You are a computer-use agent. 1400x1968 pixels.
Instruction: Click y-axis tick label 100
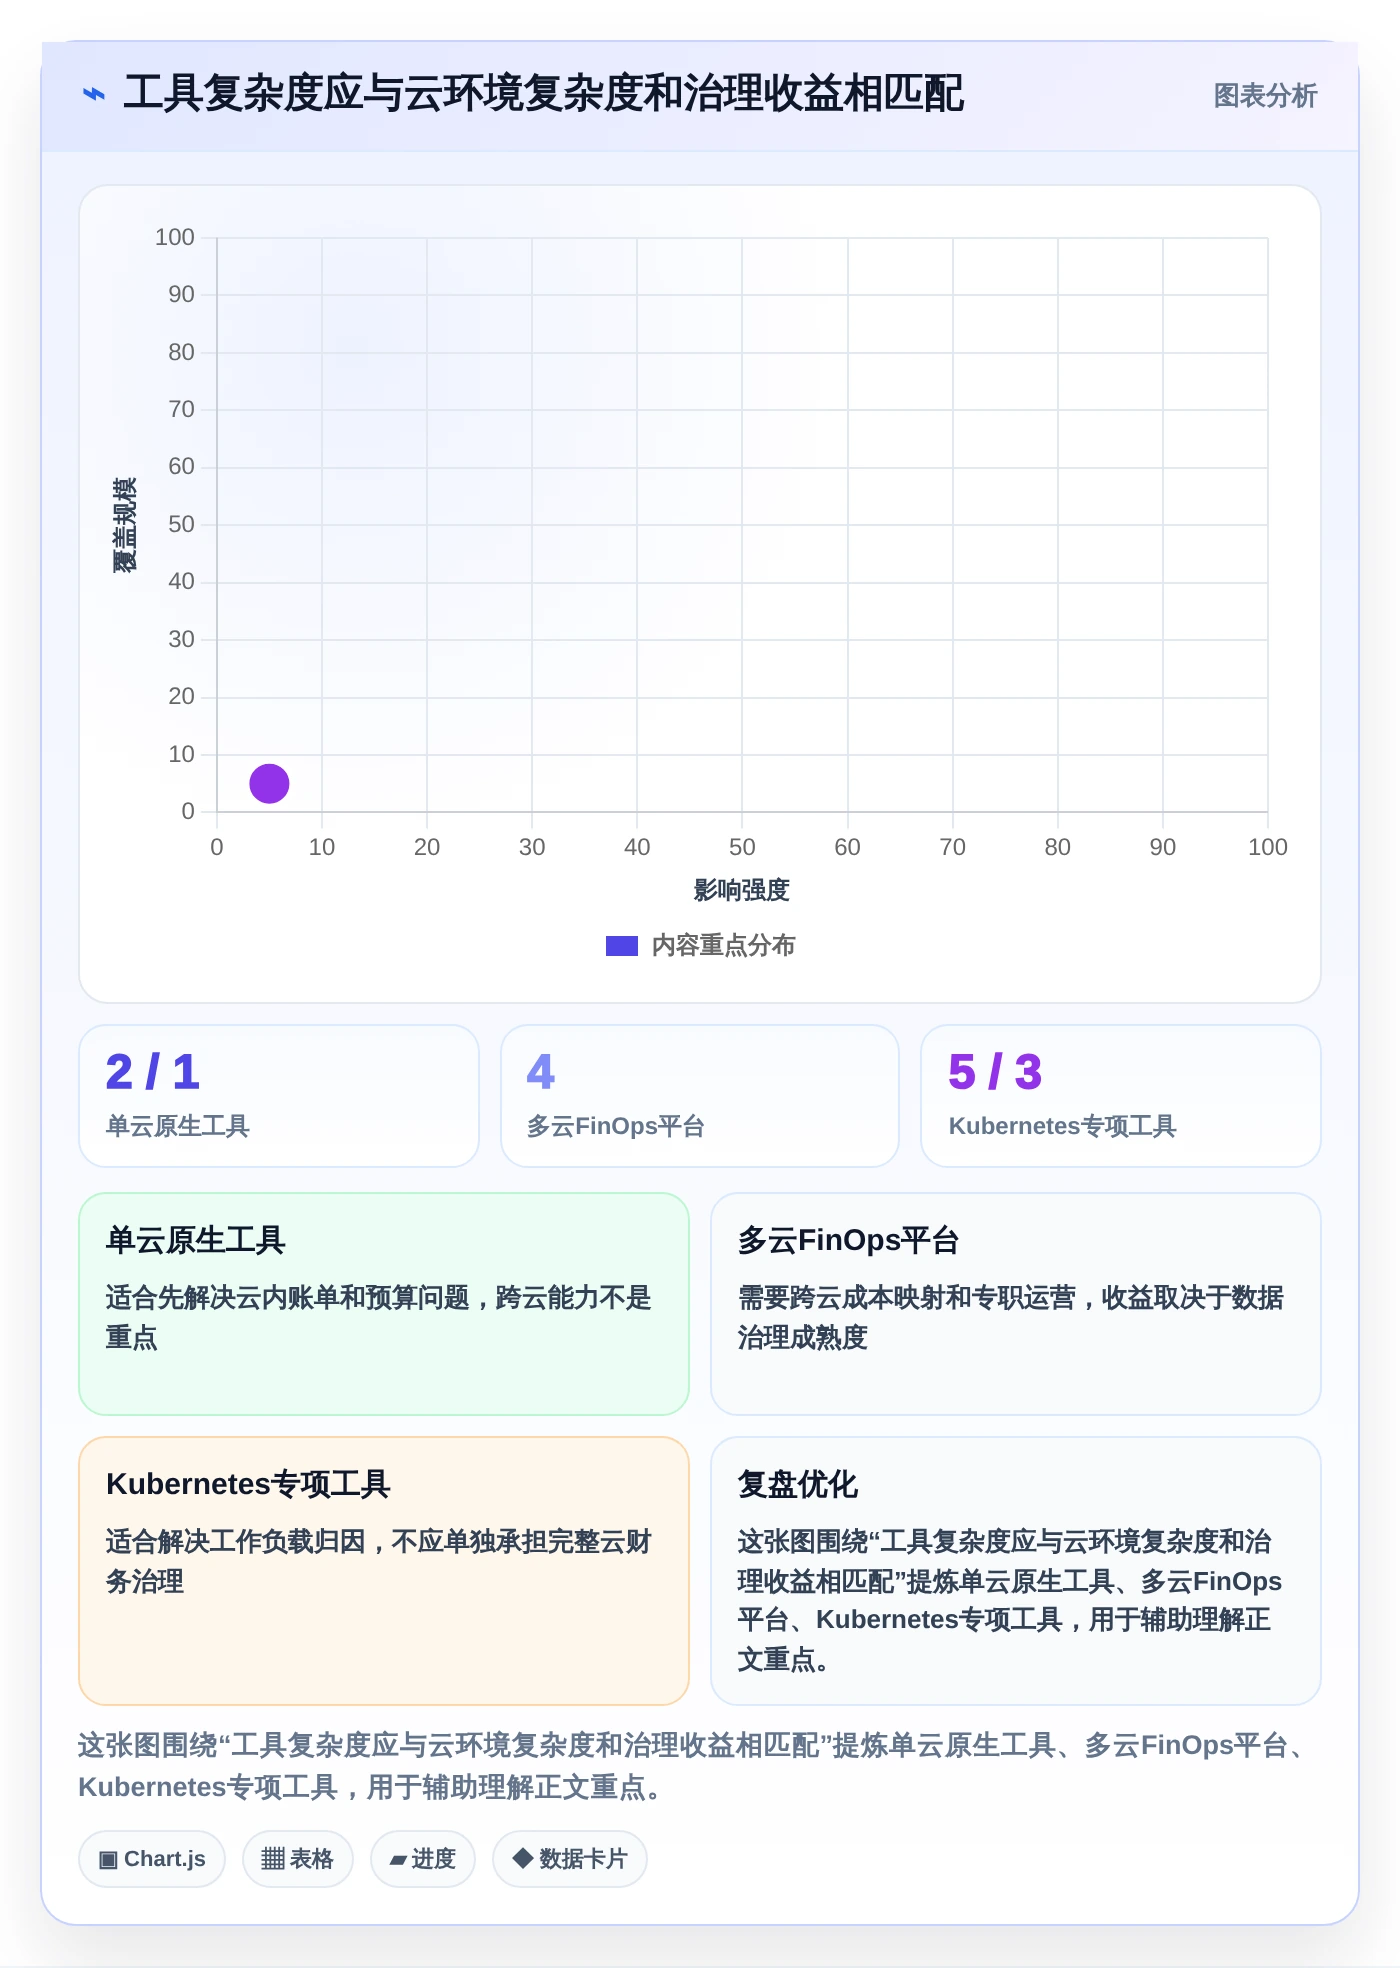point(175,237)
